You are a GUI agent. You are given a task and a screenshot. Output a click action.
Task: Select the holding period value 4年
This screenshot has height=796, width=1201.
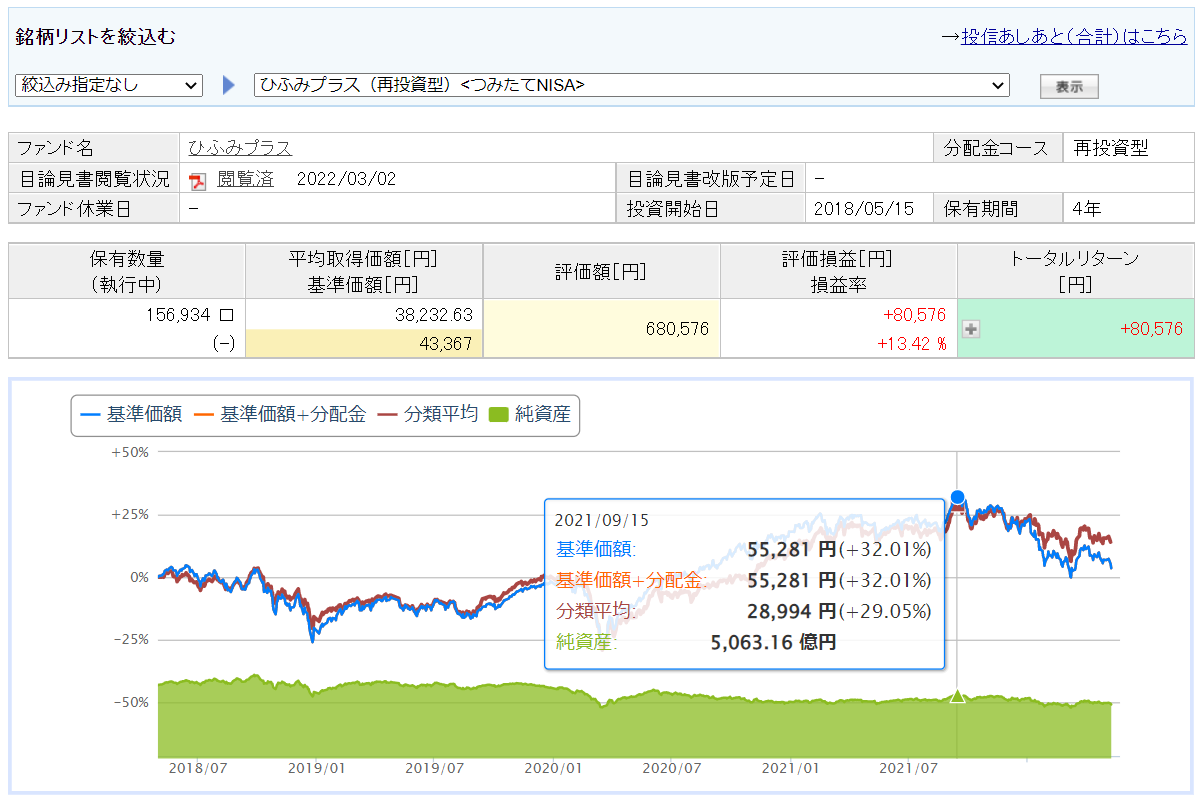(x=1085, y=210)
